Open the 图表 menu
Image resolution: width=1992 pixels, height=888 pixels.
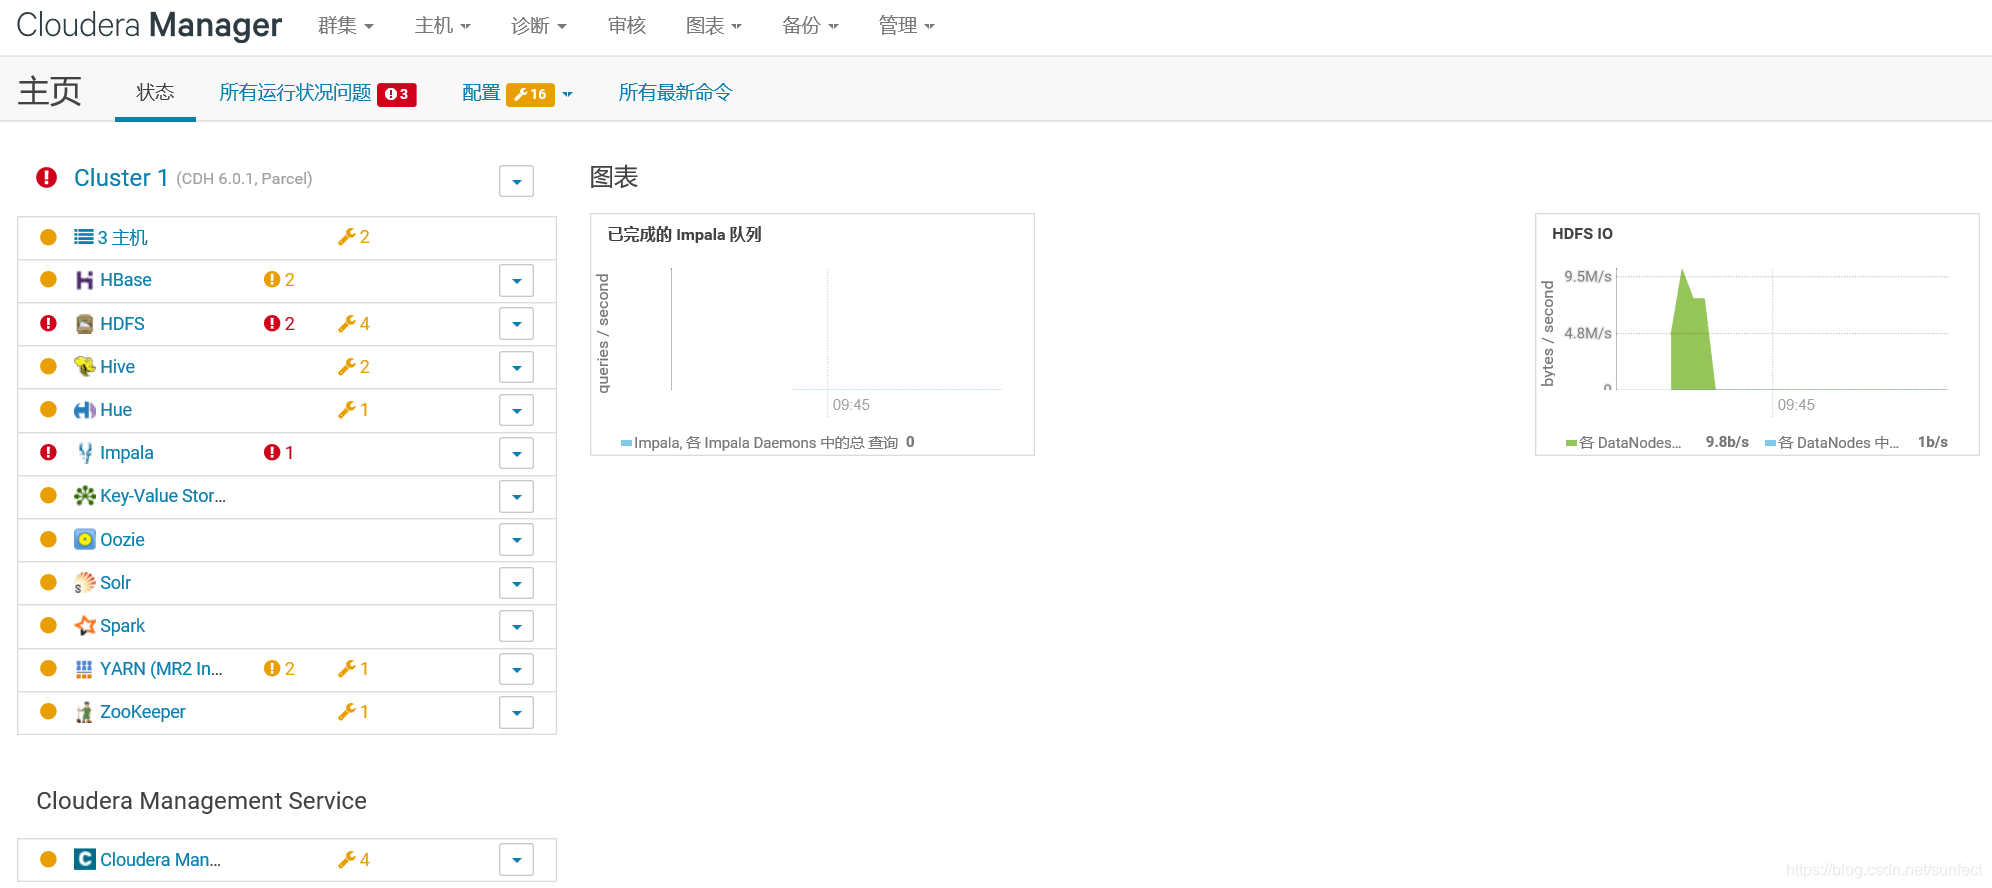(x=714, y=26)
